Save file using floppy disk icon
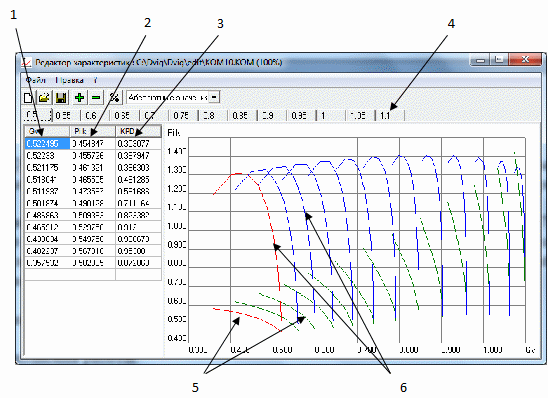548x398 pixels. (x=61, y=97)
